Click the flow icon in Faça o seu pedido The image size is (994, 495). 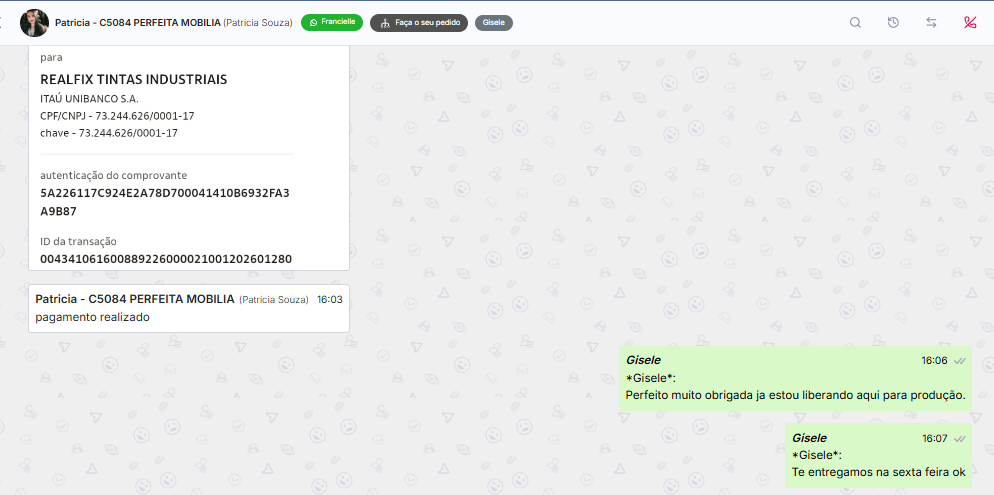[384, 23]
